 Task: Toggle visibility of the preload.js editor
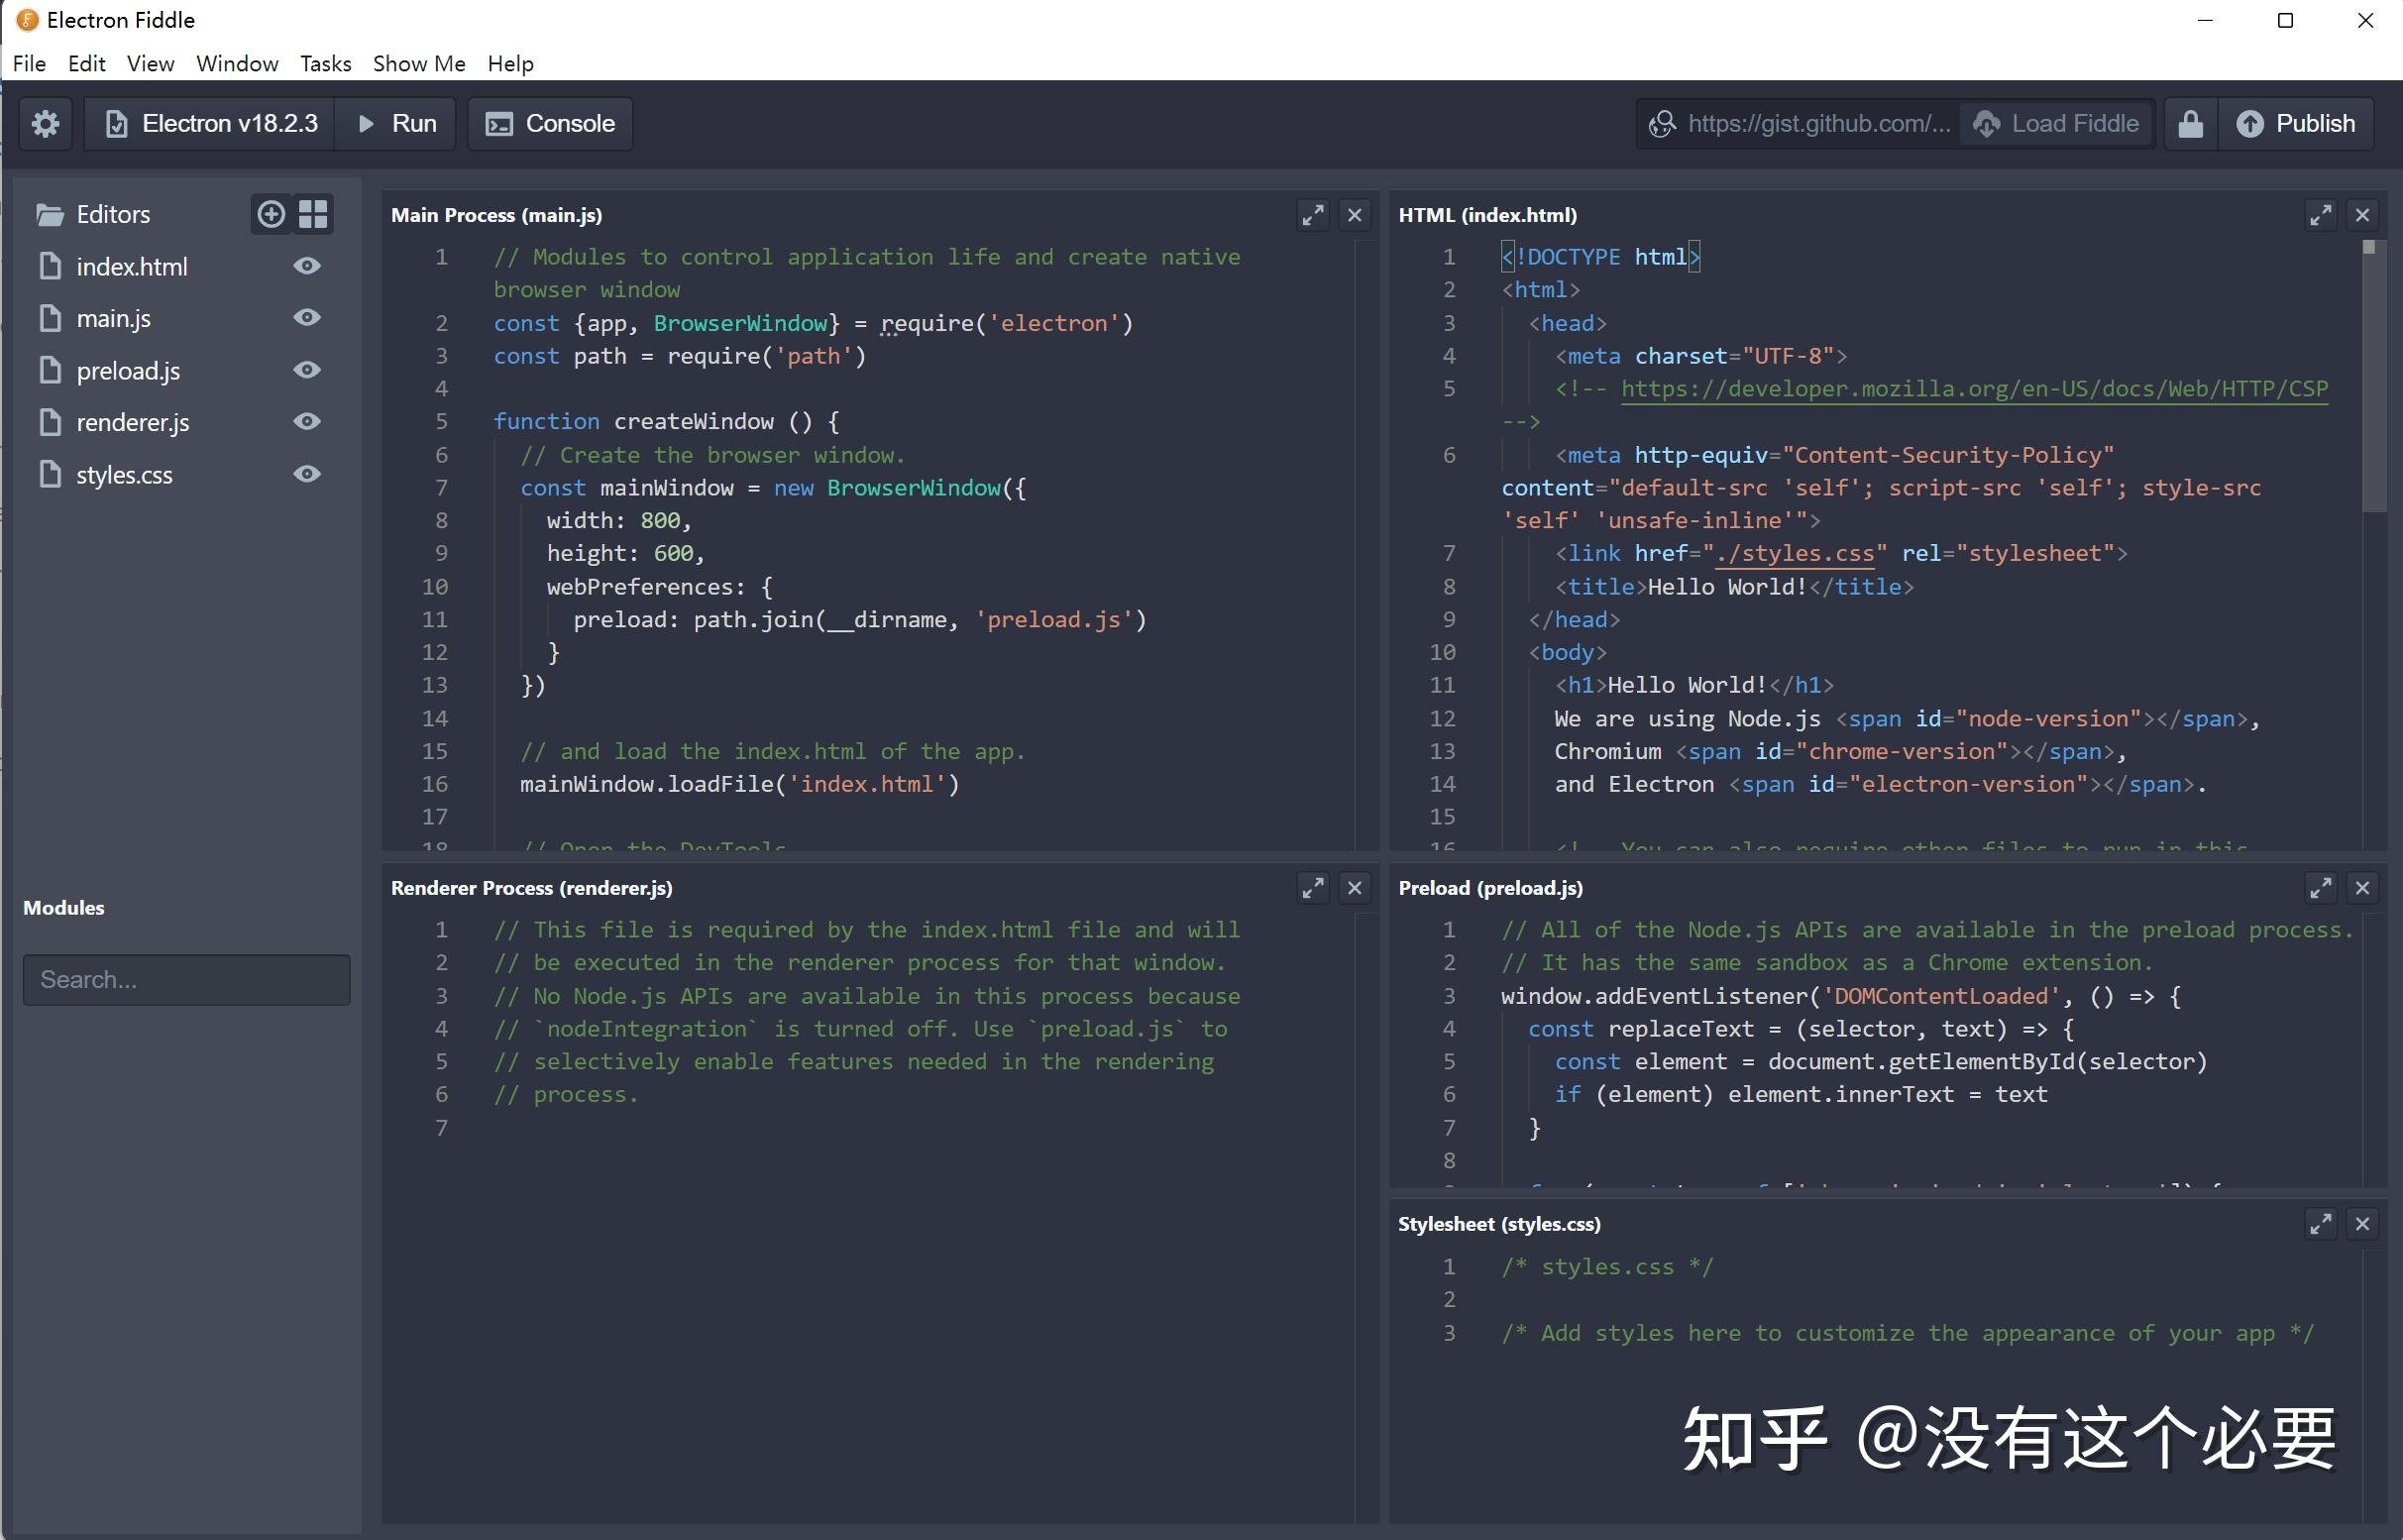click(x=307, y=370)
